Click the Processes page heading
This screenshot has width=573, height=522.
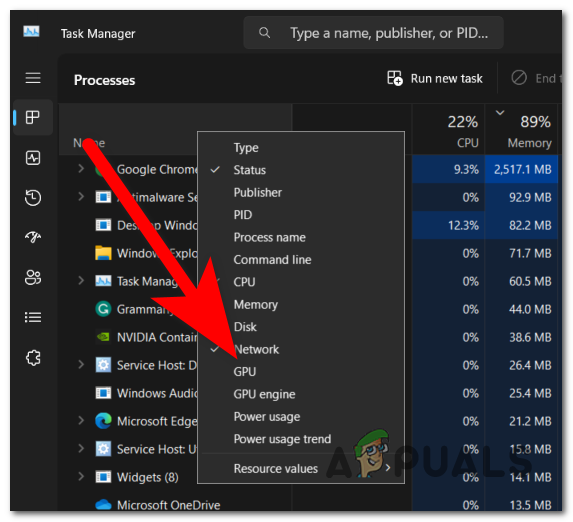pos(105,80)
